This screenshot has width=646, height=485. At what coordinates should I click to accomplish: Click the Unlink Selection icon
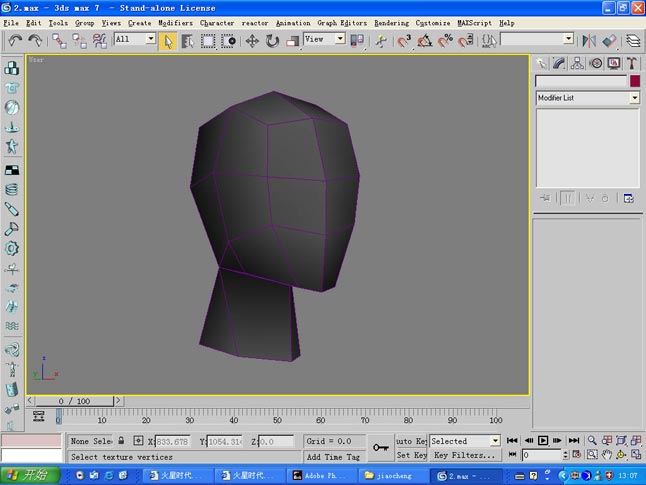(x=80, y=40)
